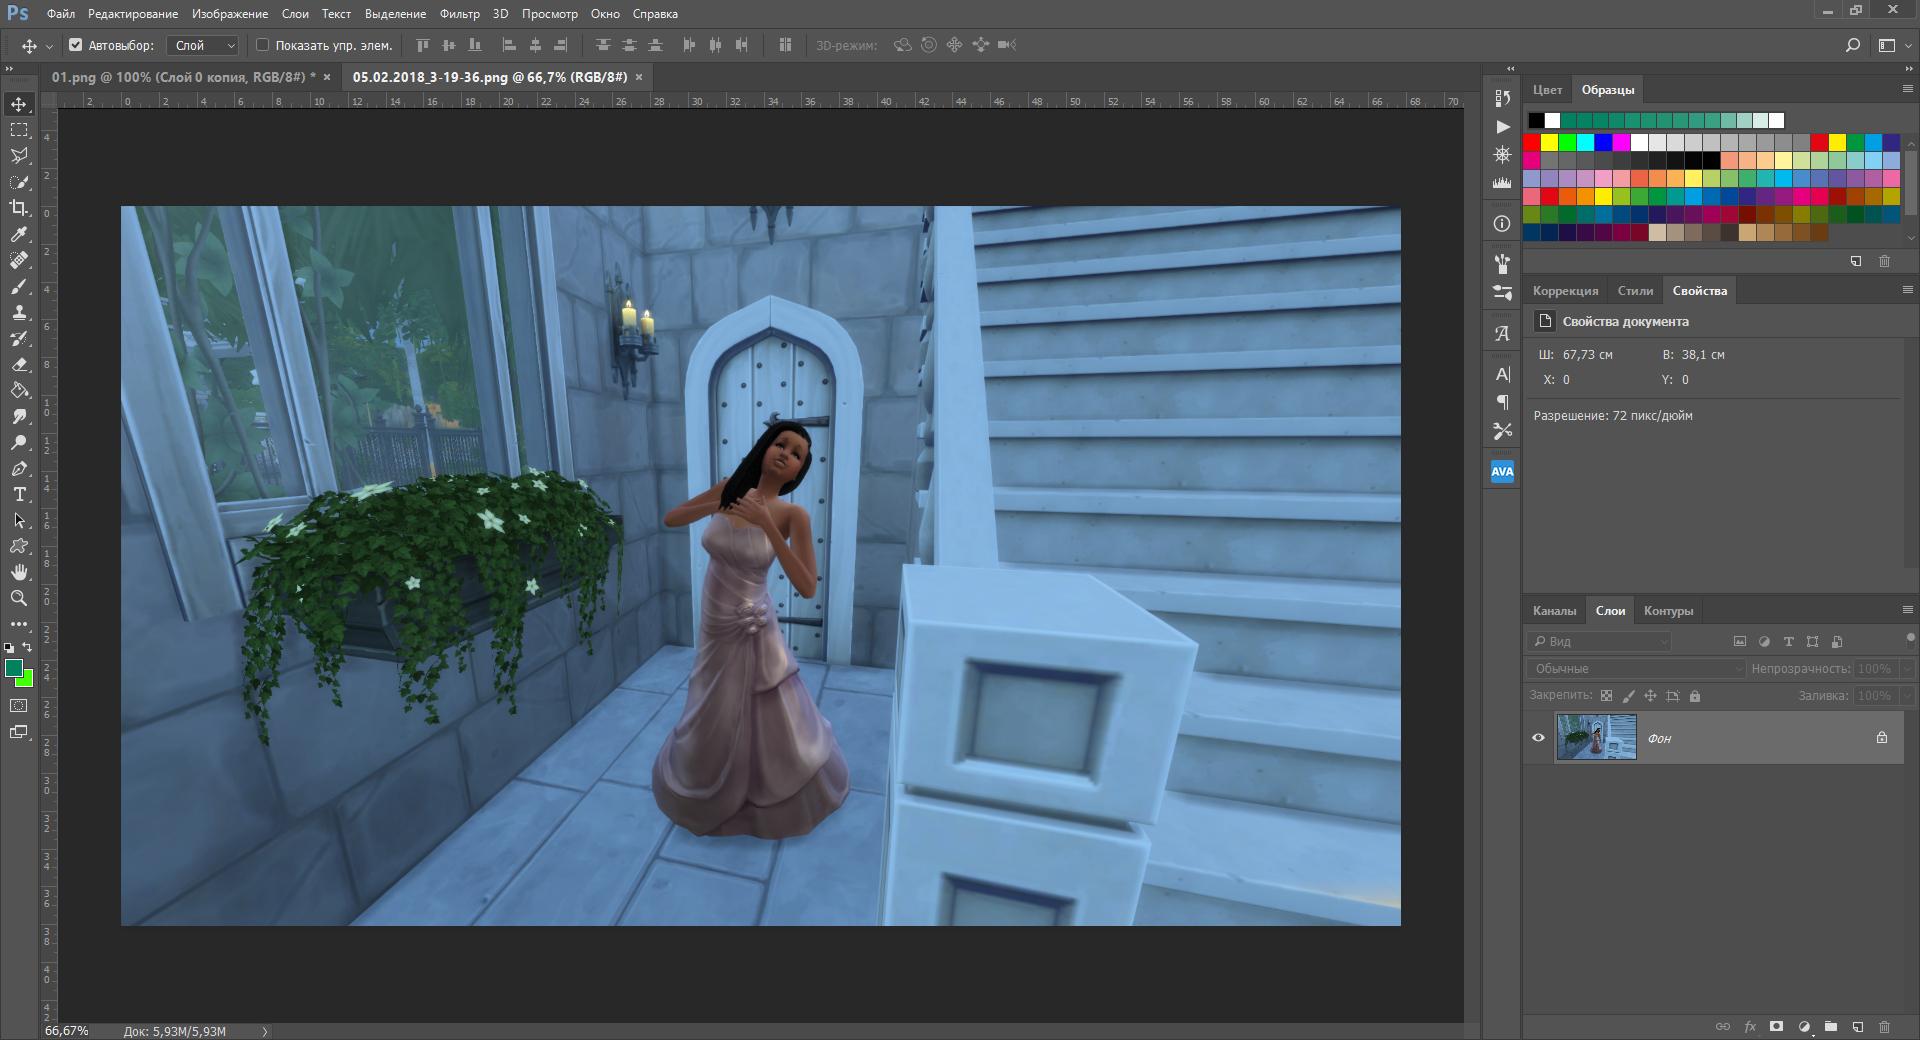1920x1040 pixels.
Task: Expand the Вид layer filter dropdown
Action: [1600, 641]
